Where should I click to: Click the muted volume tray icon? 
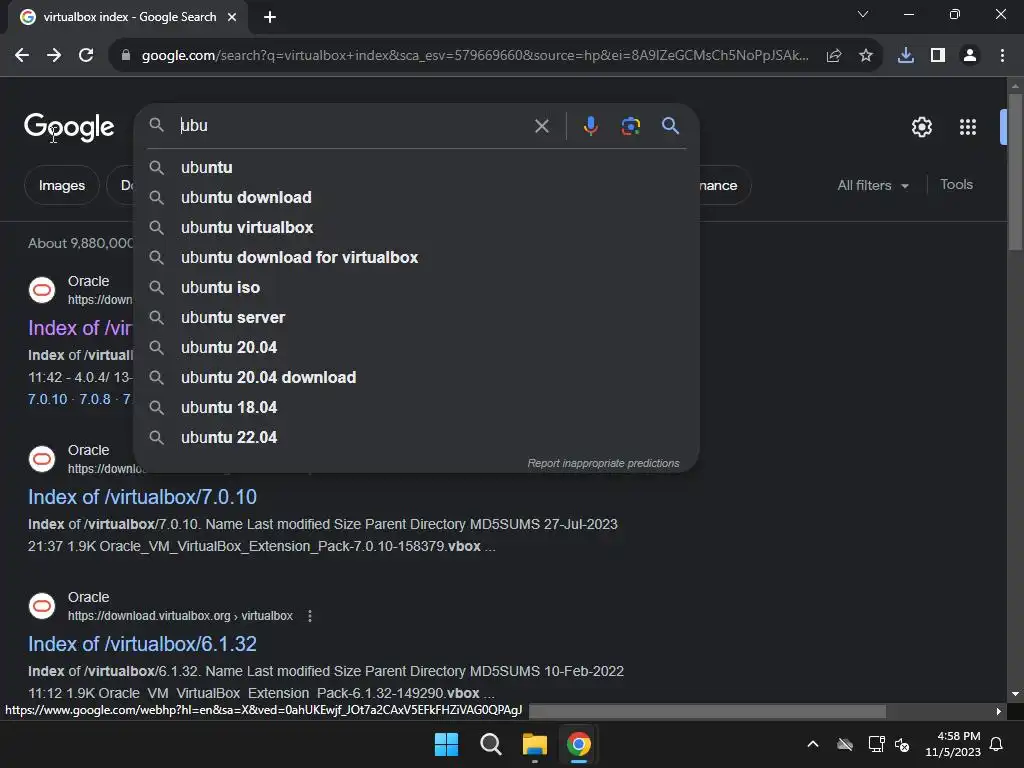tap(902, 744)
